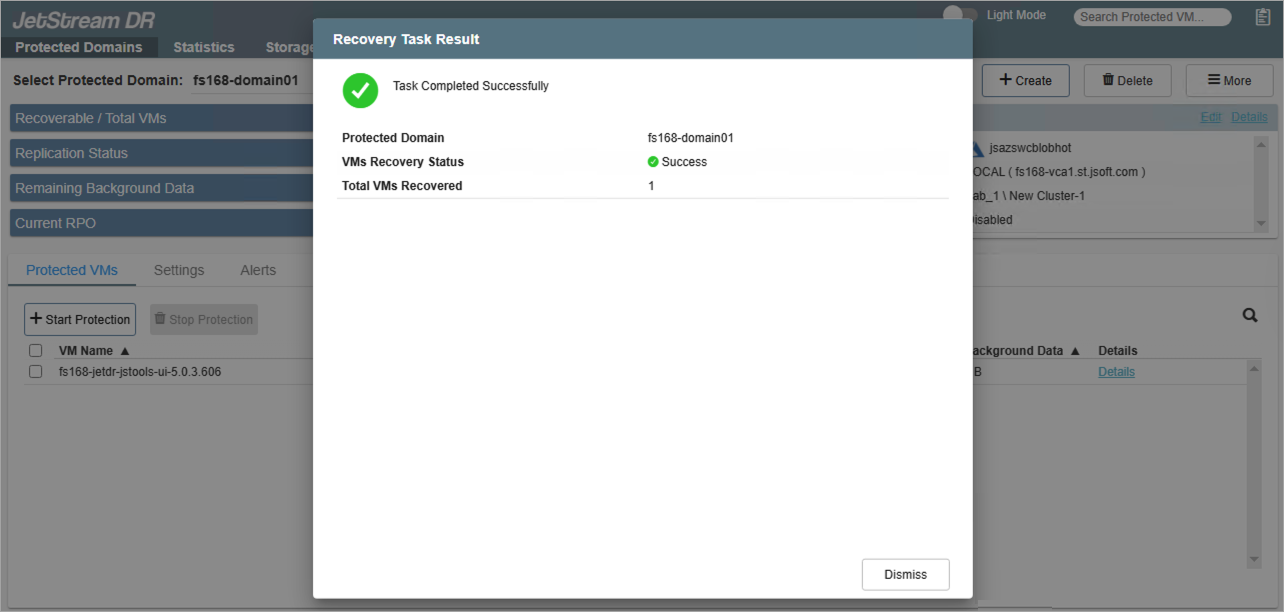The height and width of the screenshot is (612, 1284).
Task: Check the select-all VM header checkbox
Action: pos(36,351)
